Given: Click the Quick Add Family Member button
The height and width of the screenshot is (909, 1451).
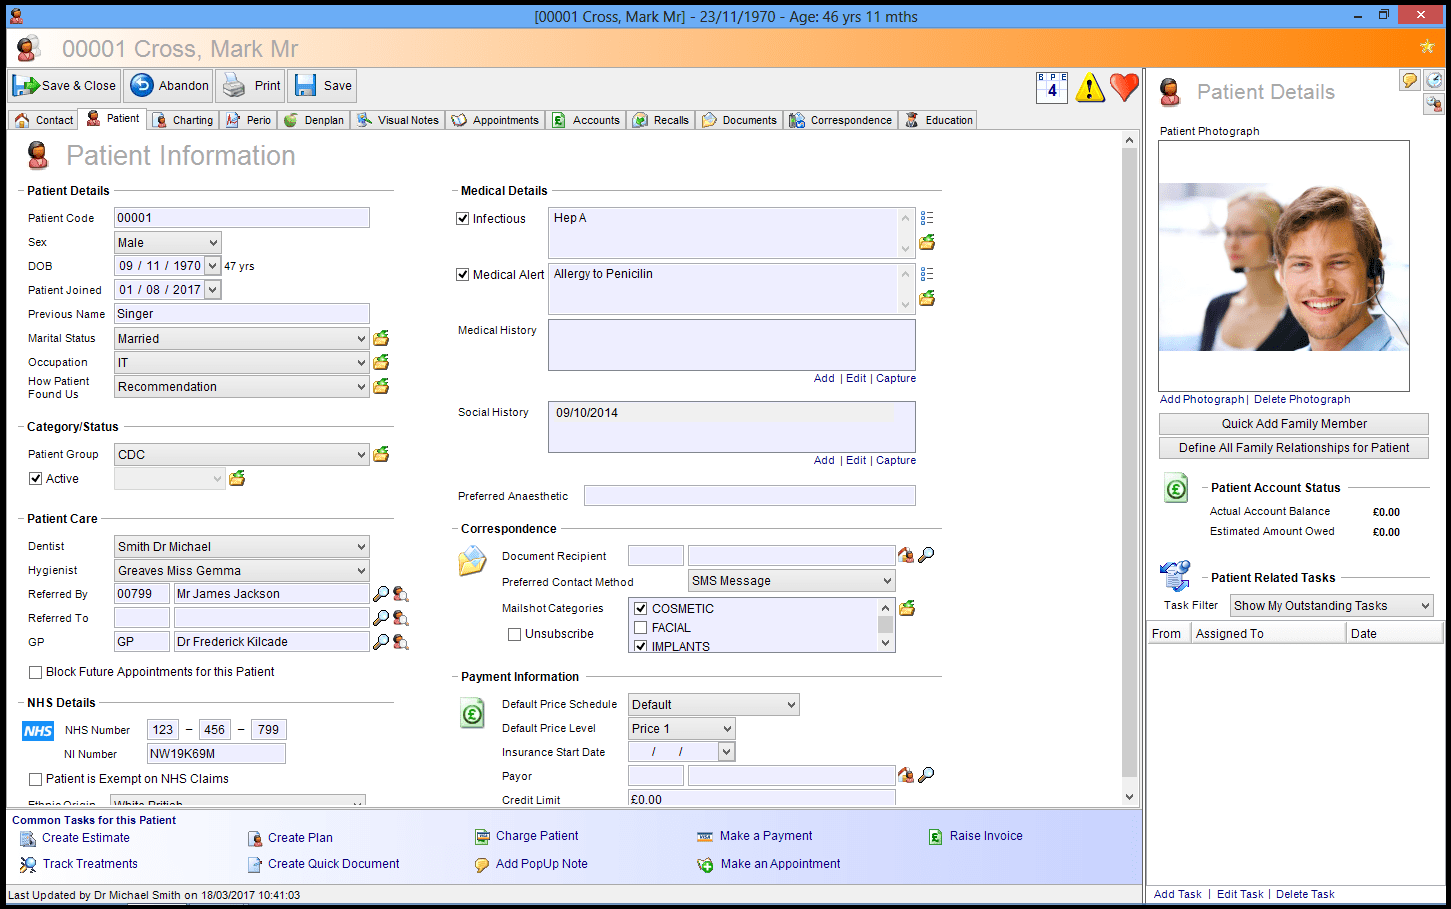Looking at the screenshot, I should coord(1293,423).
